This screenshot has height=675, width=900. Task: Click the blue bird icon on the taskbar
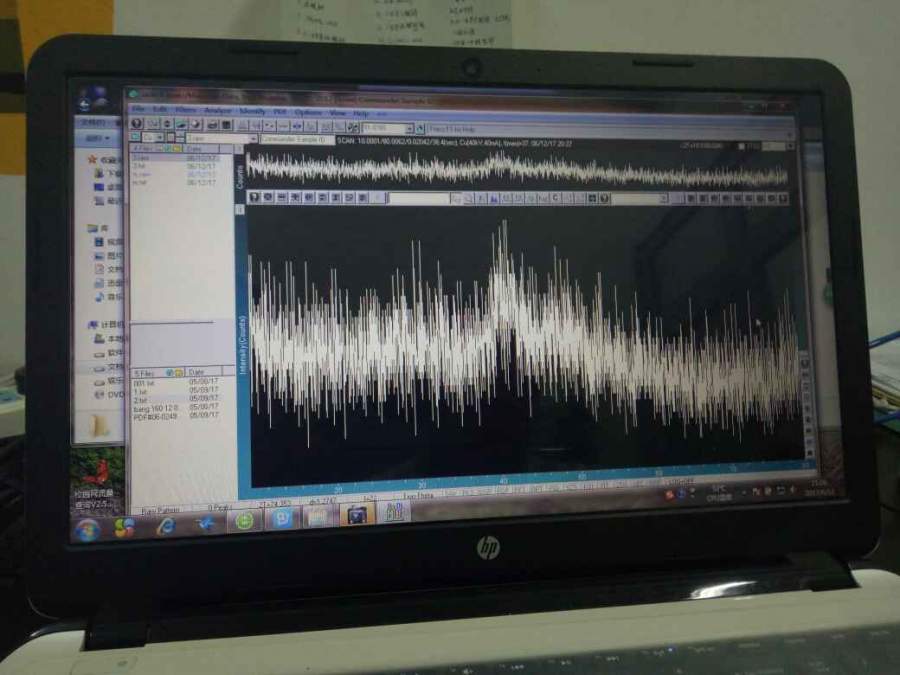pyautogui.click(x=205, y=523)
